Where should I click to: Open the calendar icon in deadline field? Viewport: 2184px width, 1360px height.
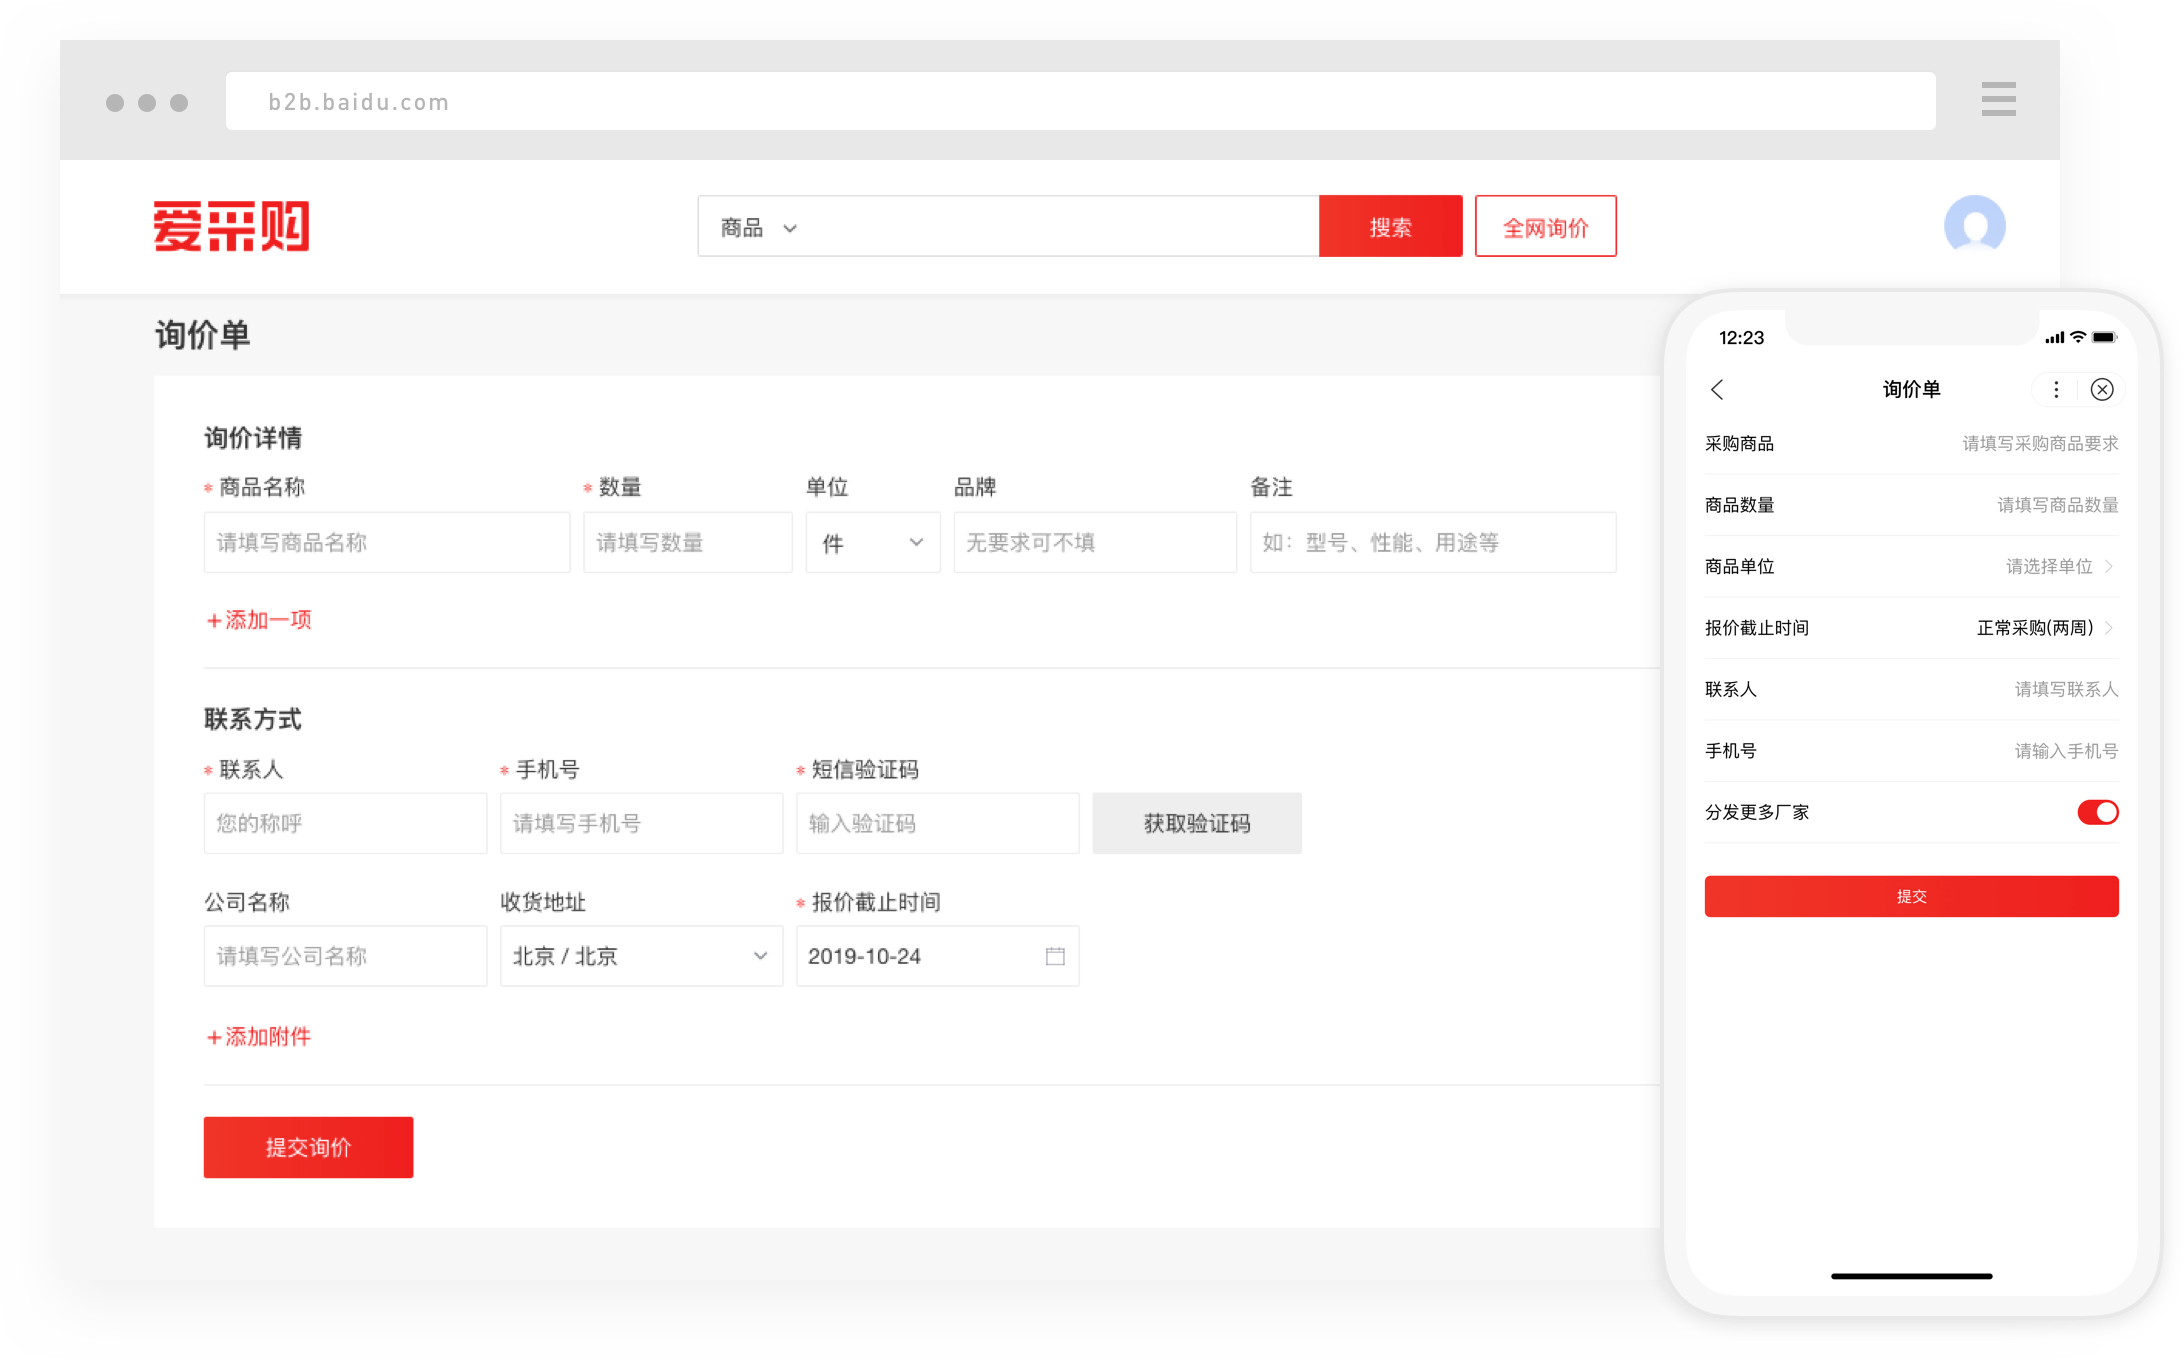point(1055,956)
